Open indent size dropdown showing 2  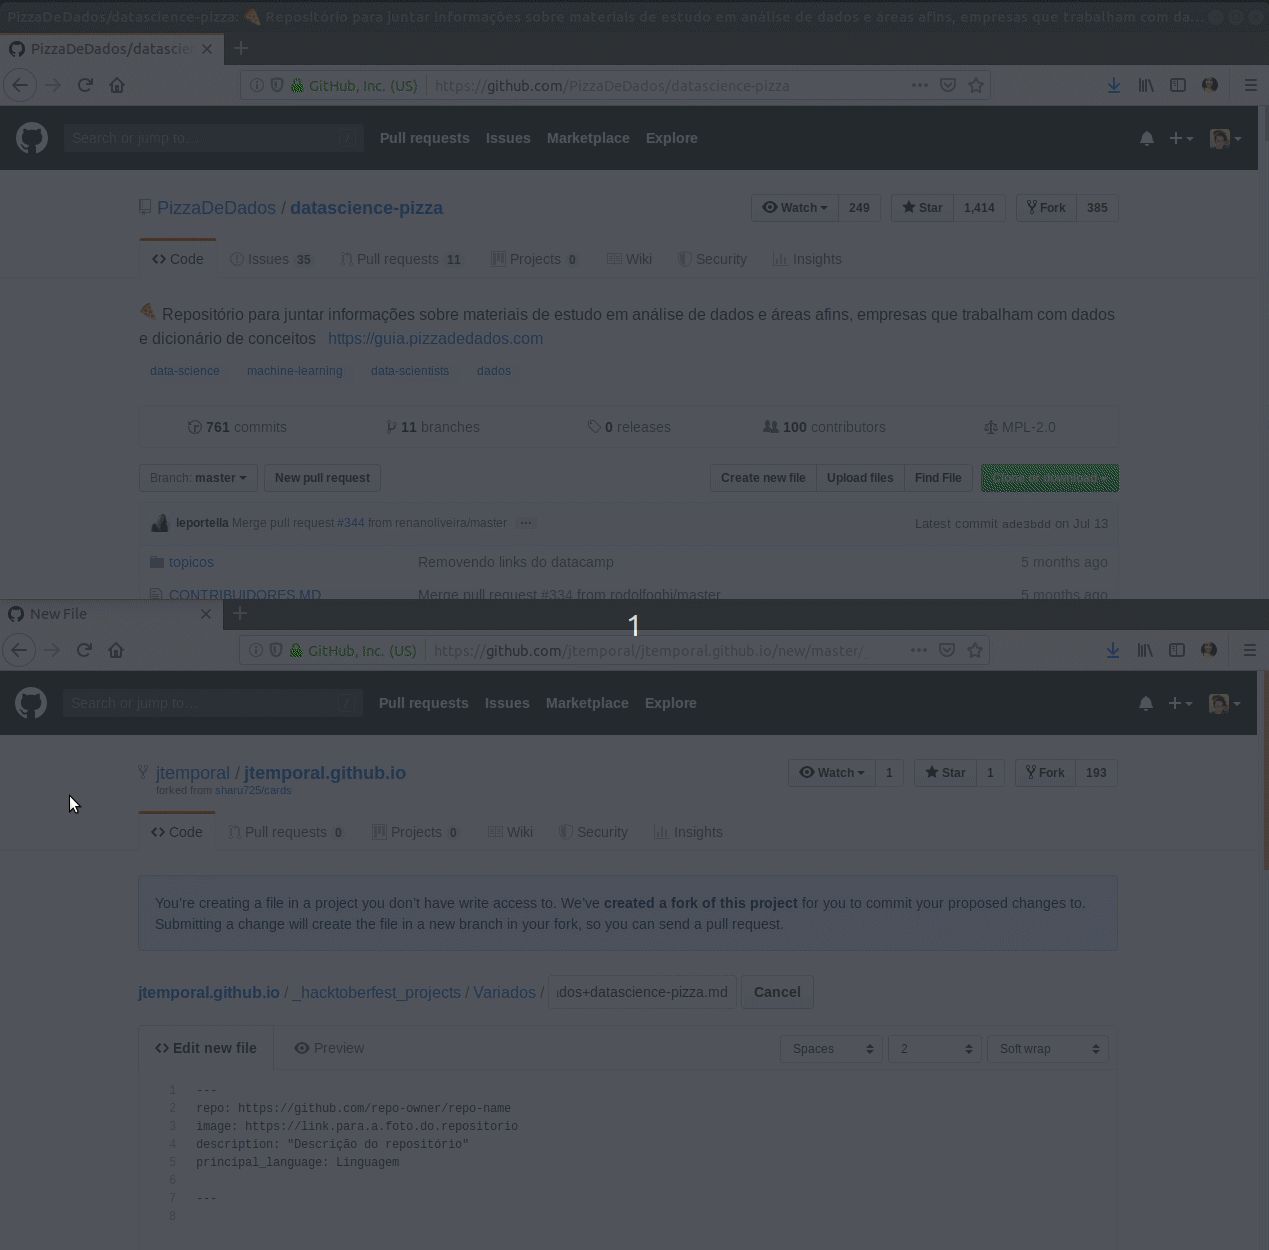934,1049
